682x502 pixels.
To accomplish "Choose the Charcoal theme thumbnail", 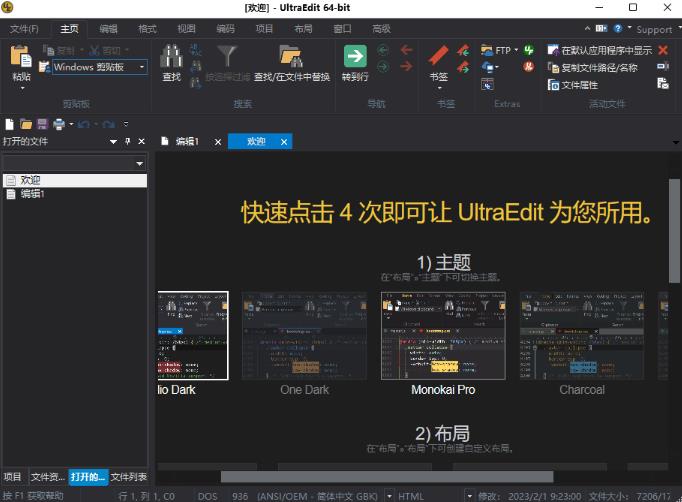I will (582, 336).
